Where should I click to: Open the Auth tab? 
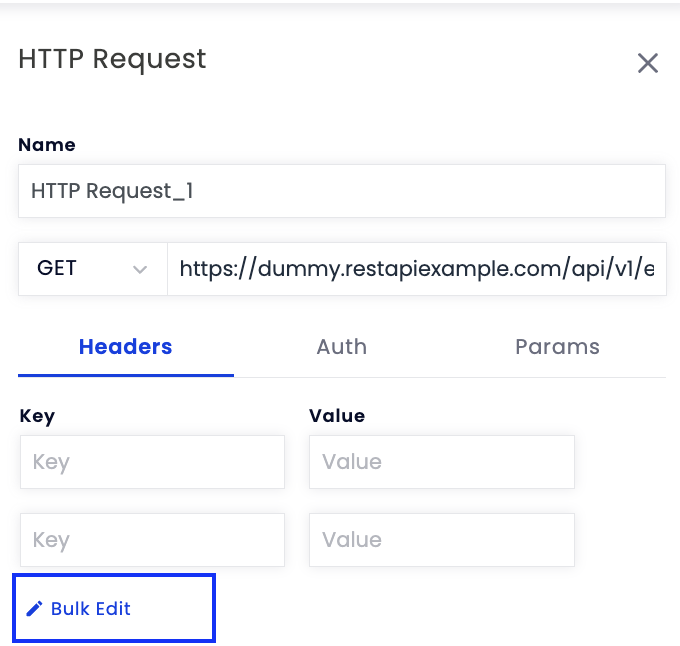pos(342,347)
